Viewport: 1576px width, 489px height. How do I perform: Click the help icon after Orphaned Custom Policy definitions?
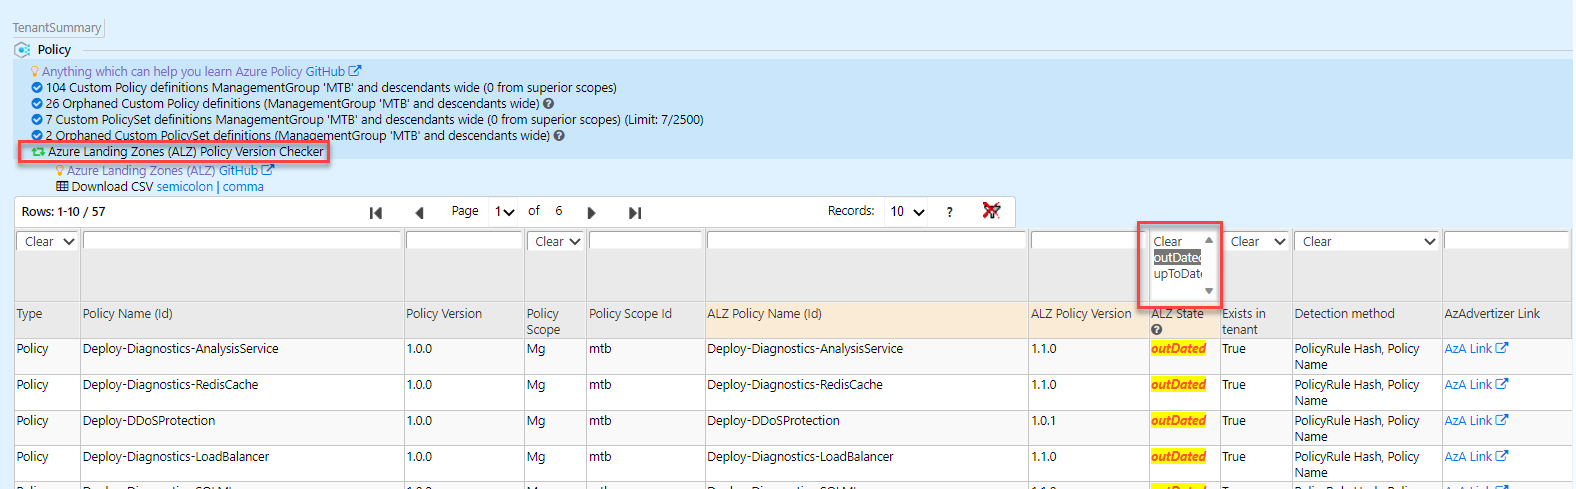[548, 104]
